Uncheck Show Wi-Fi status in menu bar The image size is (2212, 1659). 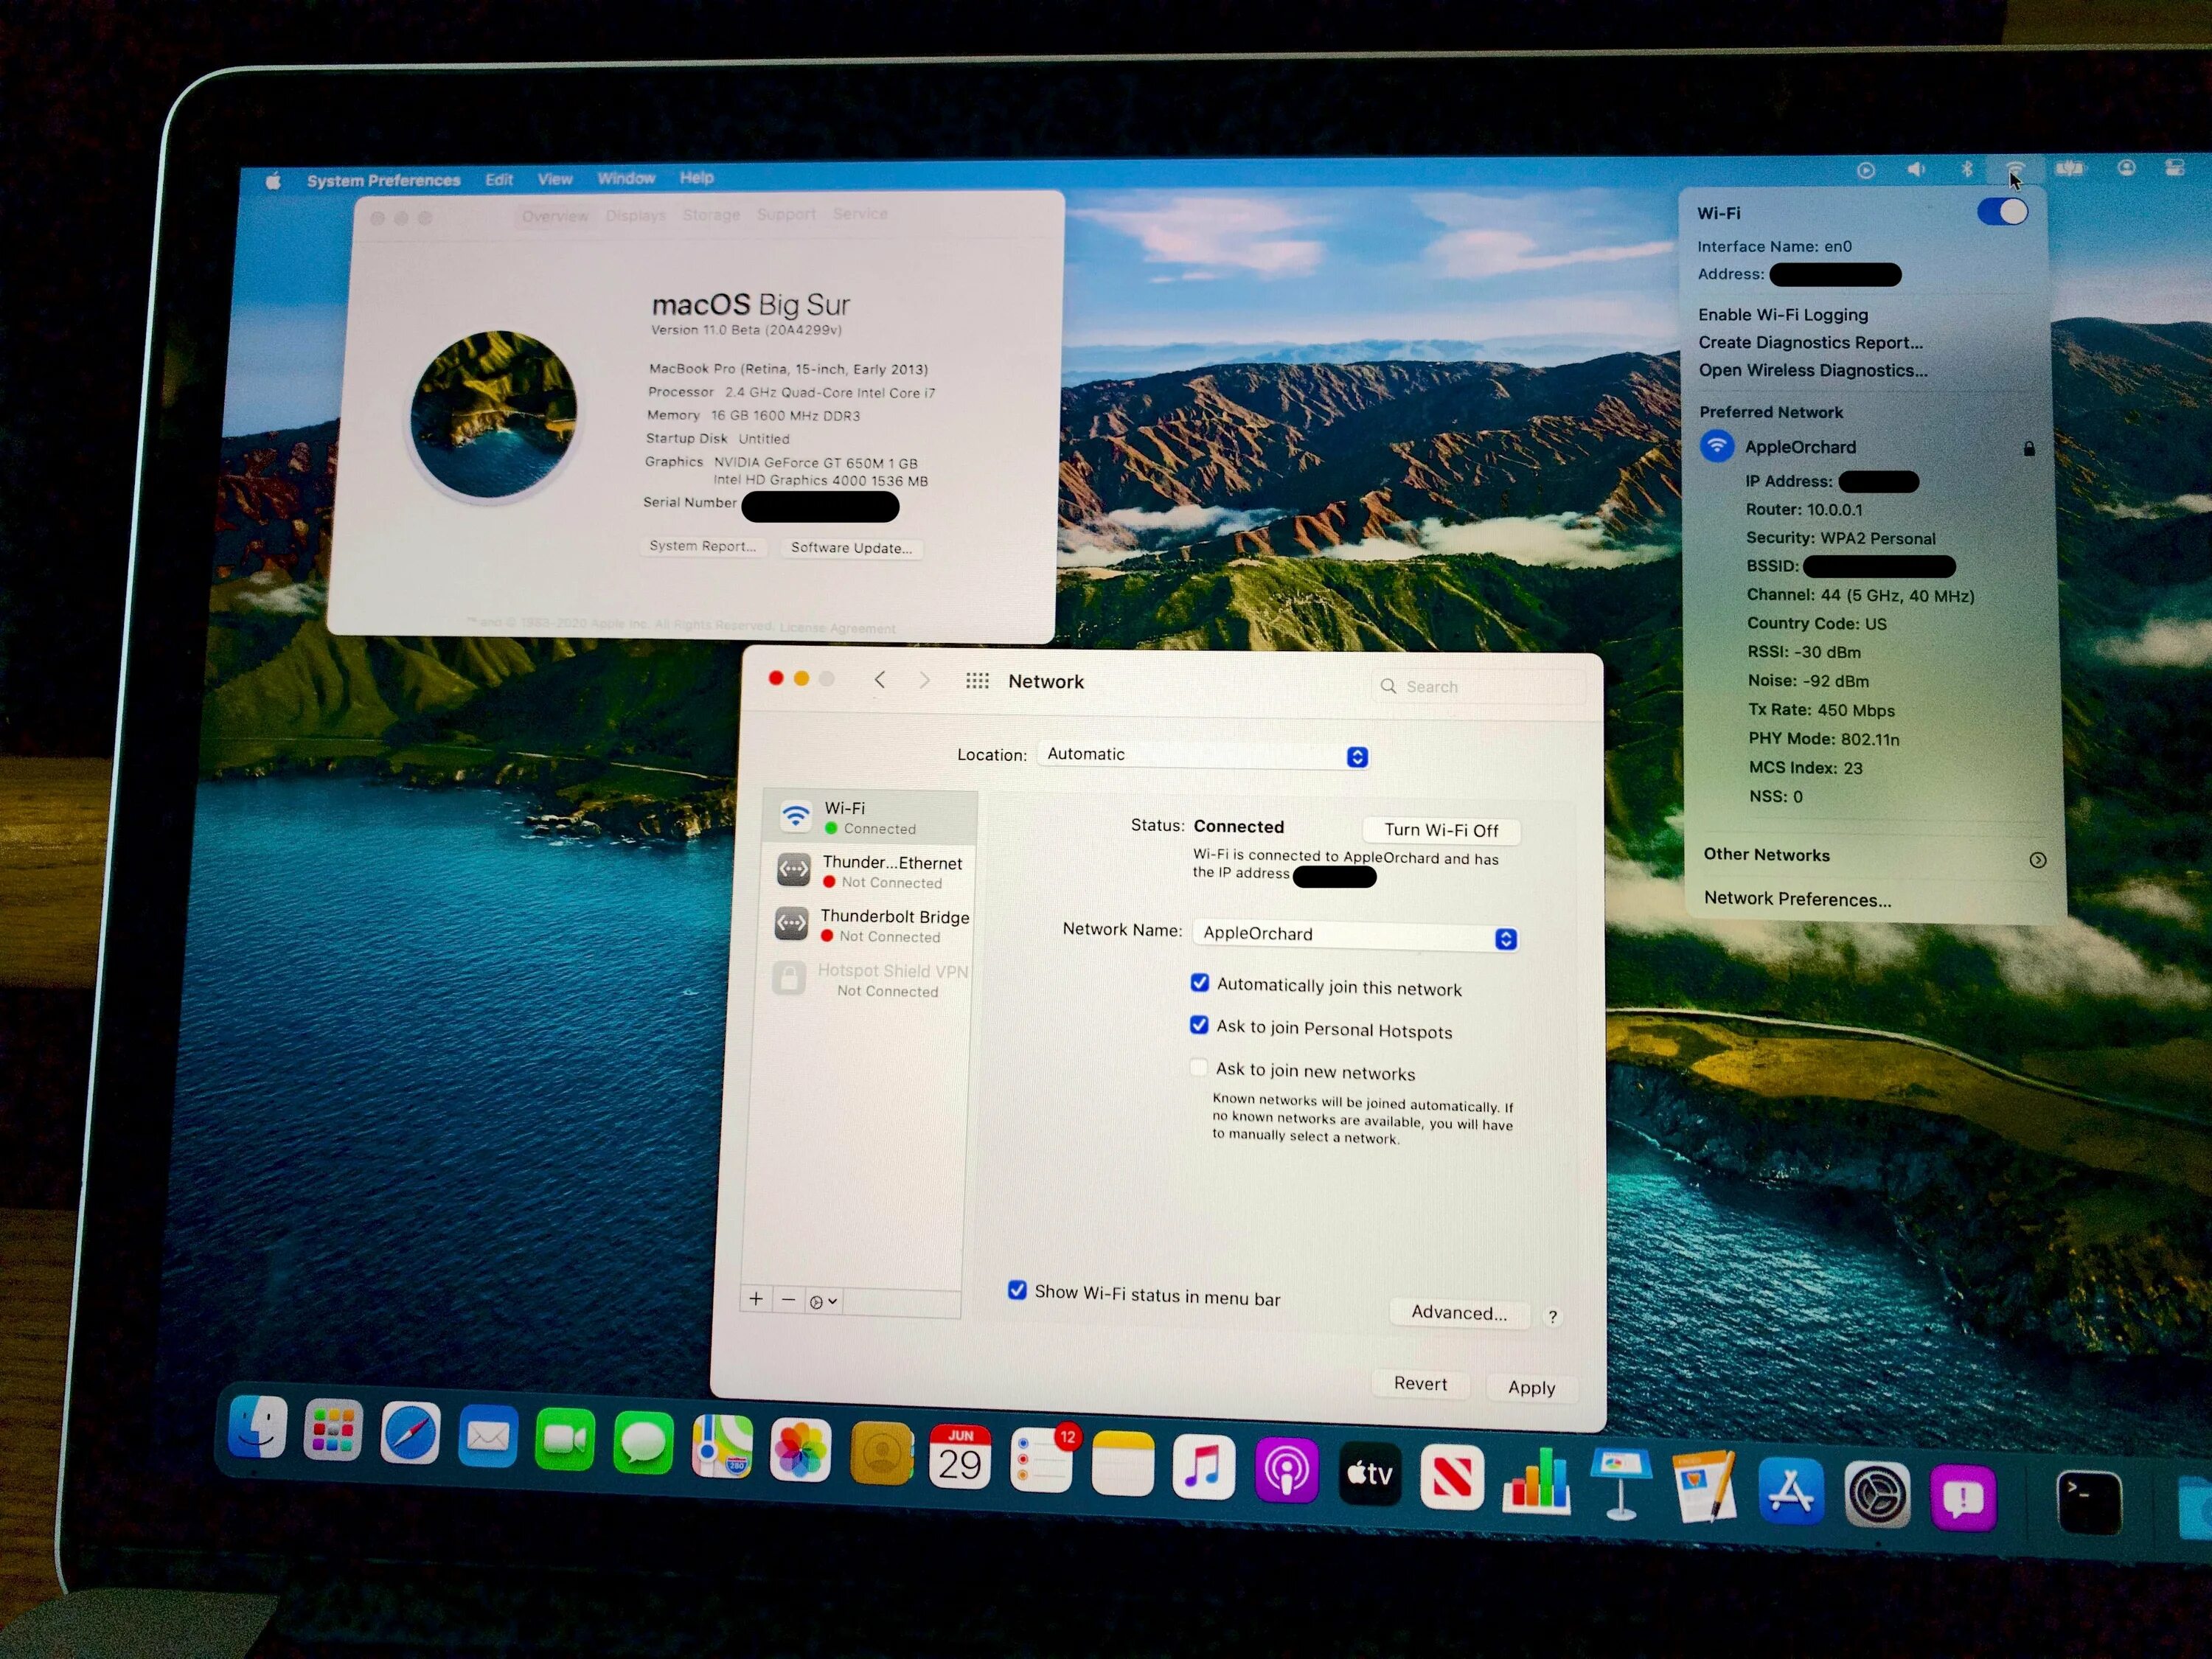tap(1017, 1290)
